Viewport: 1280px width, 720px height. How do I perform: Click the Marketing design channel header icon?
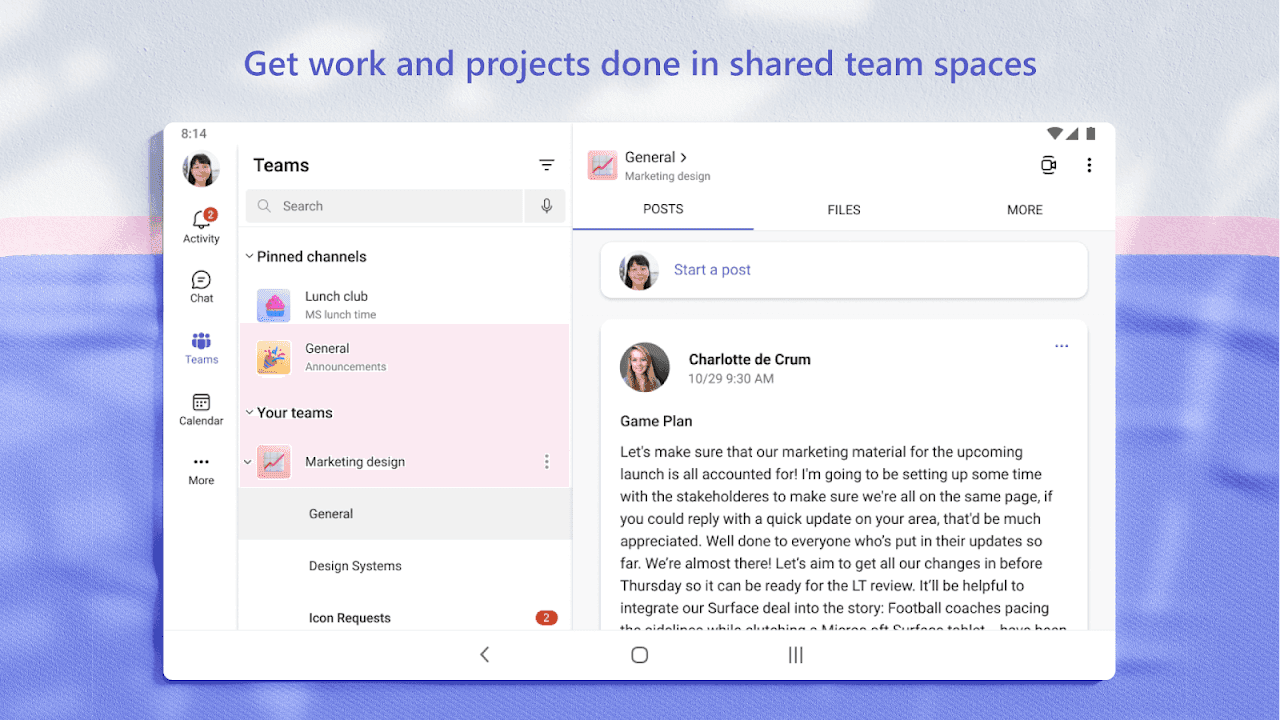pyautogui.click(x=602, y=166)
